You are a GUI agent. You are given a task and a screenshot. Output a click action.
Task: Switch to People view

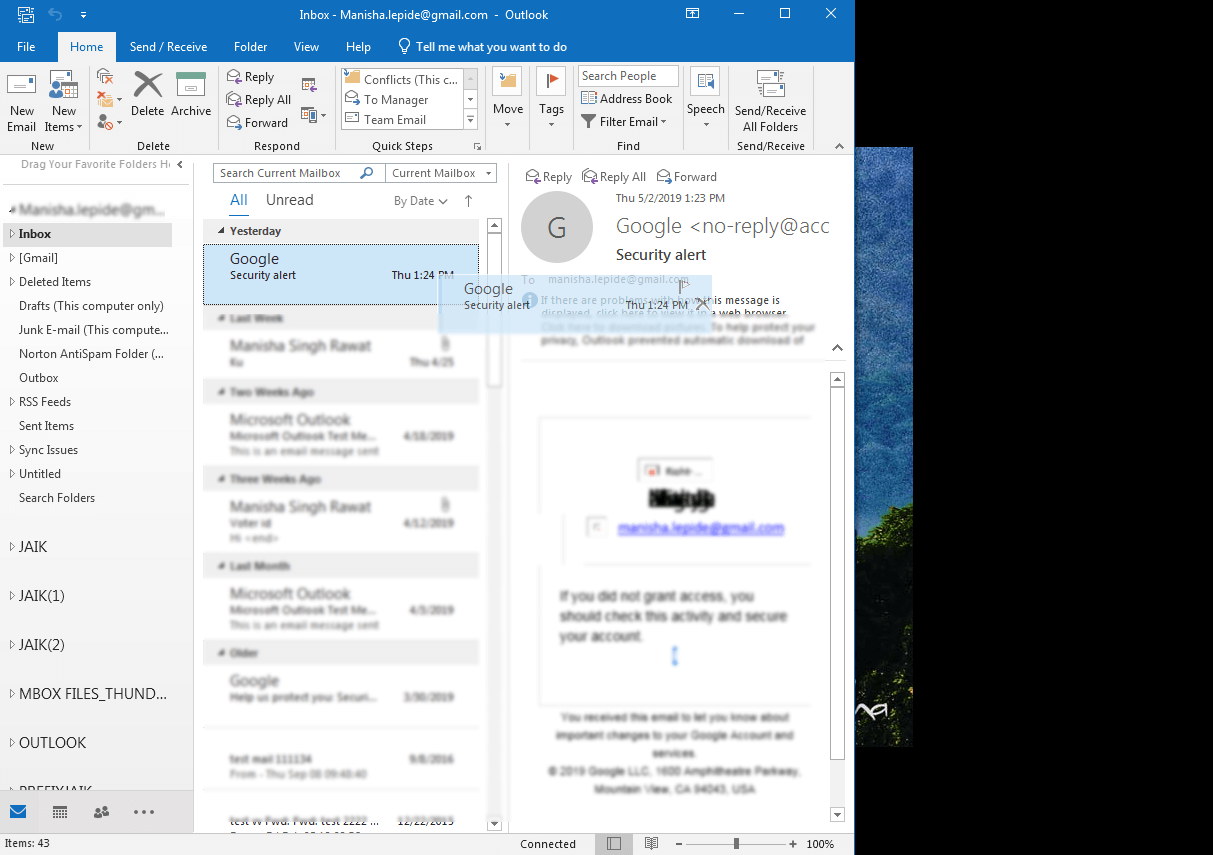101,812
